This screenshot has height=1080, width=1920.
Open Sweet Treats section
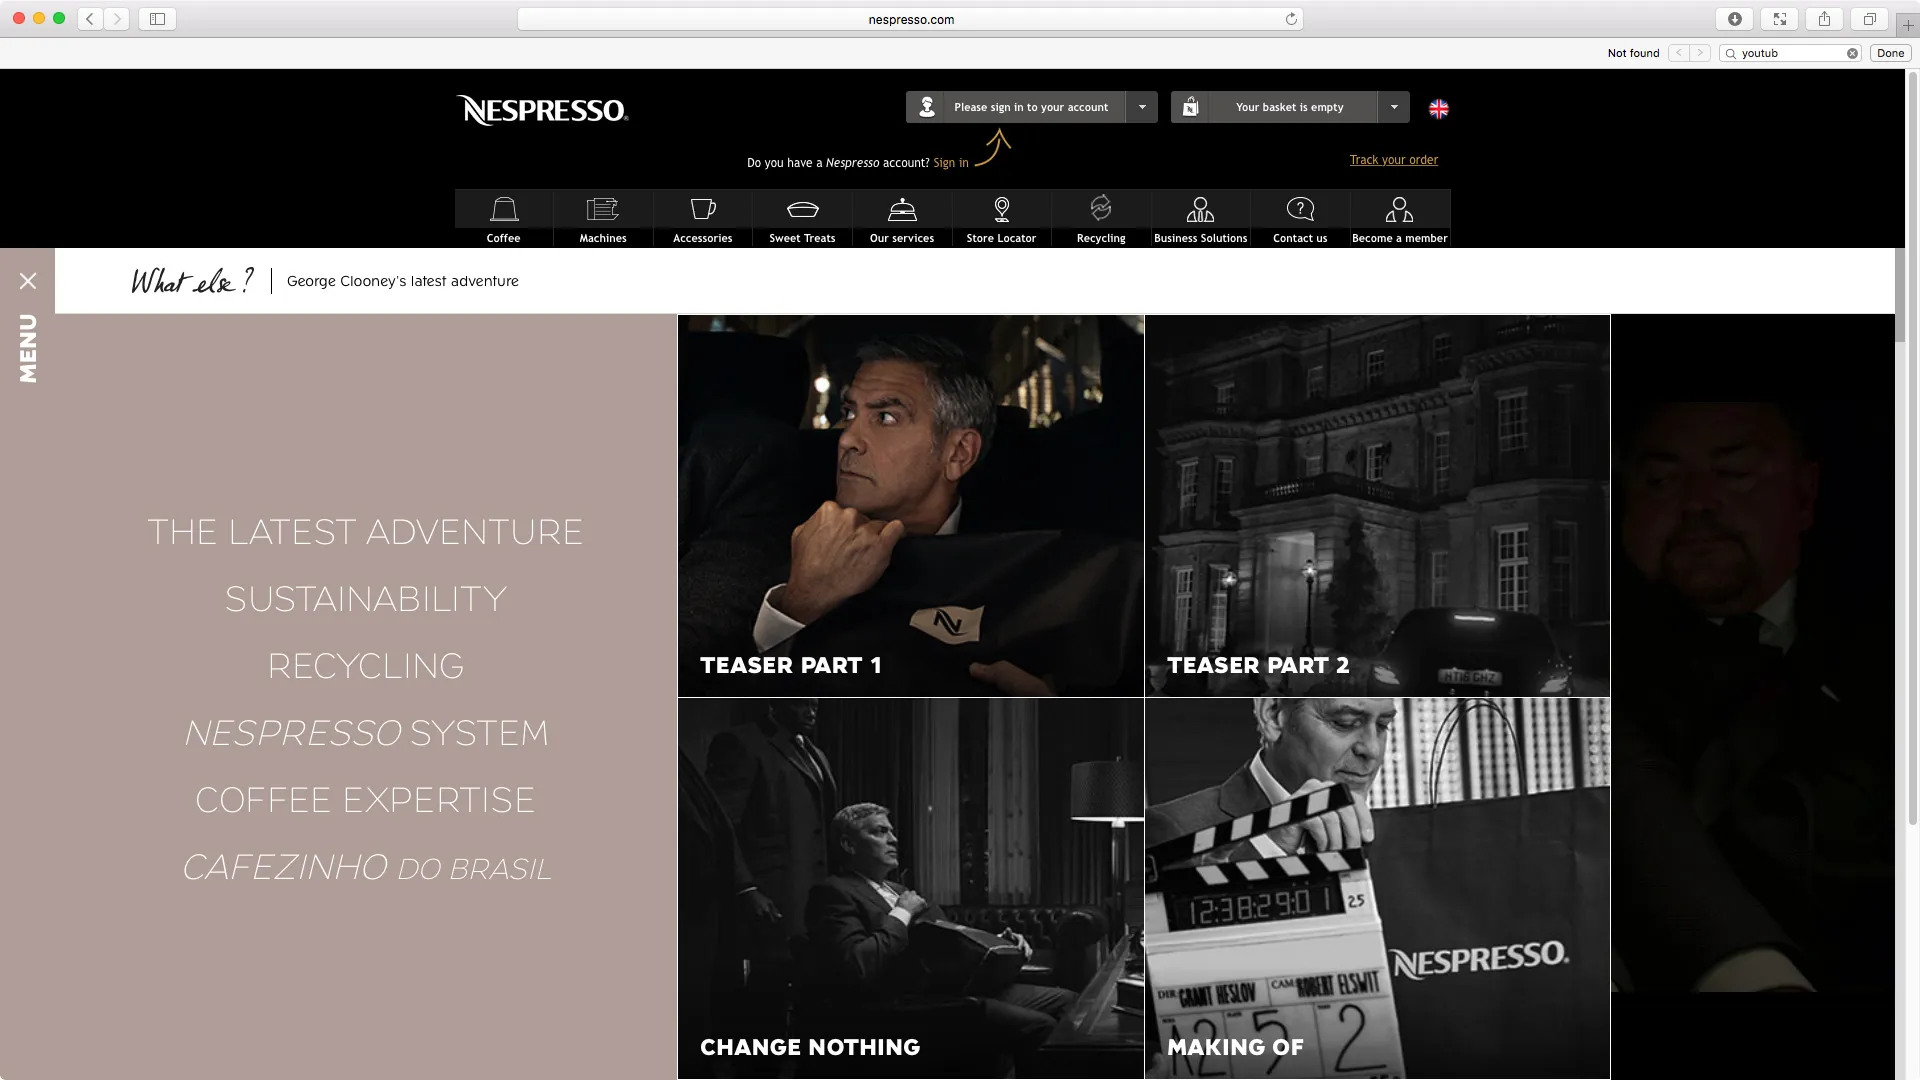[802, 218]
